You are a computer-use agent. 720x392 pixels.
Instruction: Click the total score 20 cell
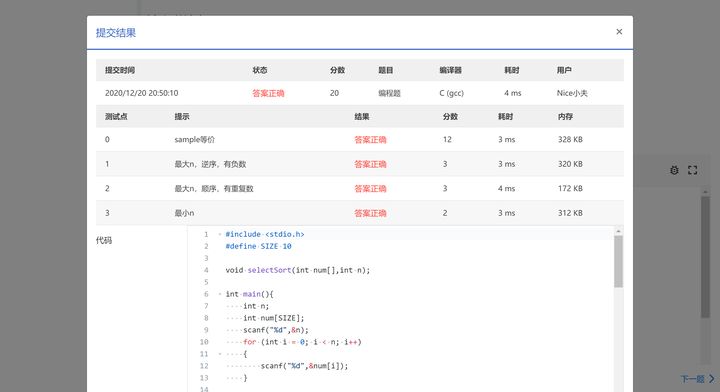pyautogui.click(x=334, y=93)
